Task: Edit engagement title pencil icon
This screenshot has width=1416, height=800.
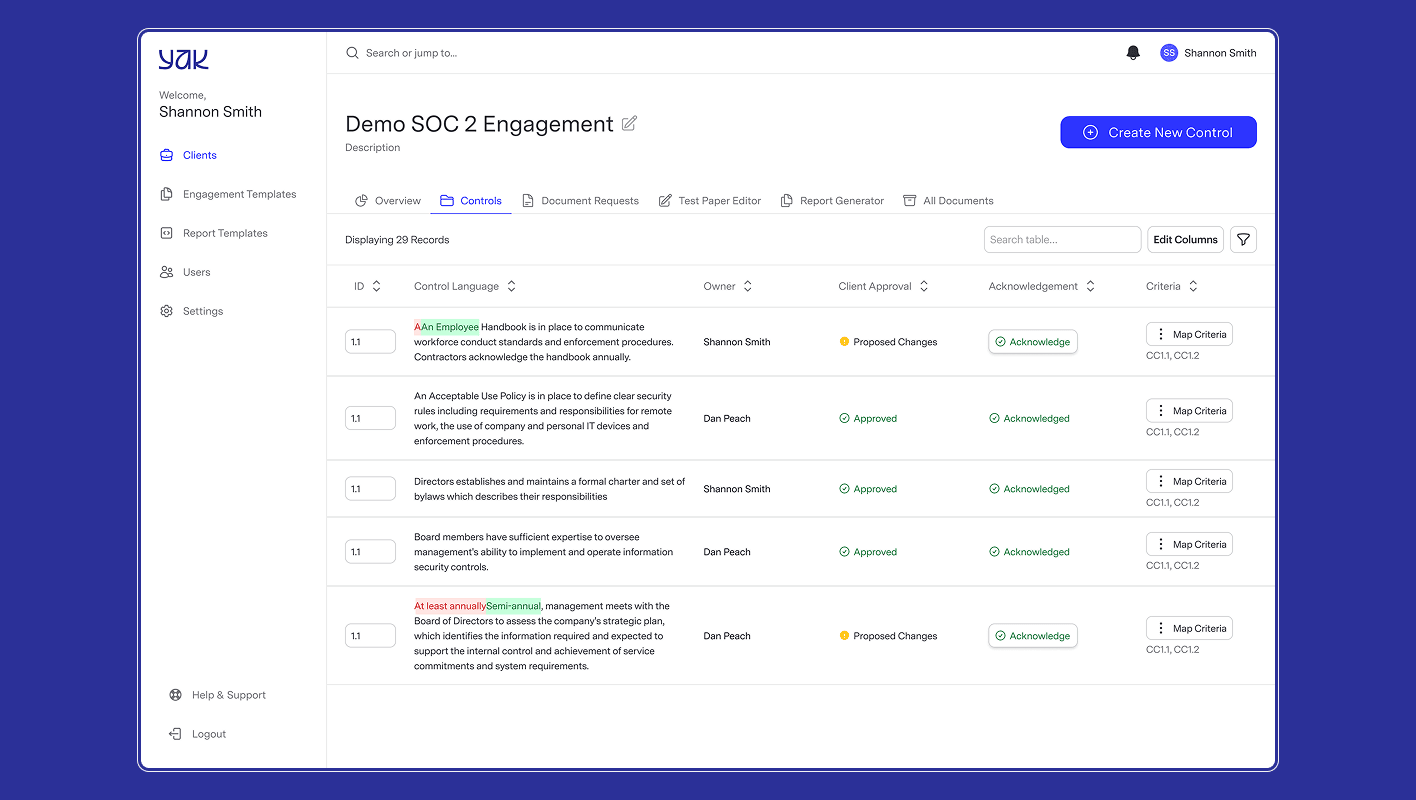Action: point(629,124)
